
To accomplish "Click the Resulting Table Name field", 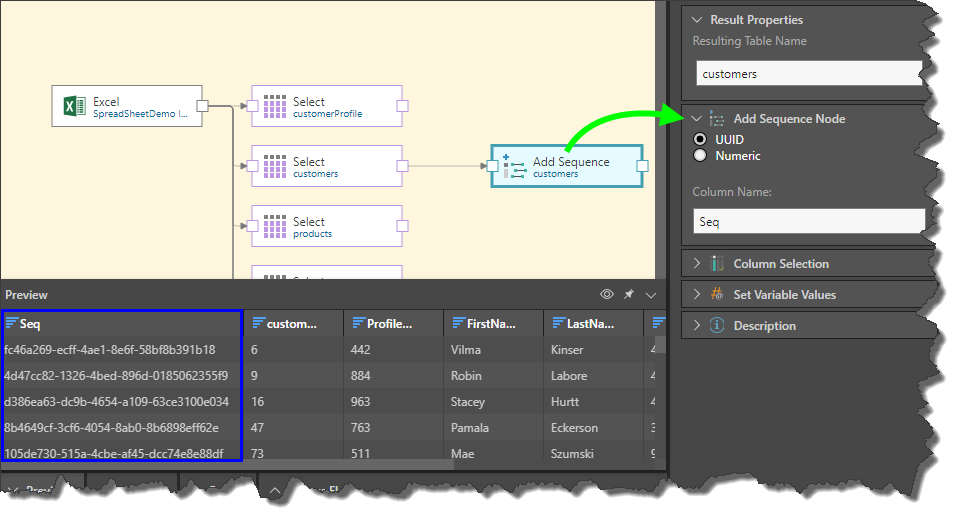I will click(808, 74).
